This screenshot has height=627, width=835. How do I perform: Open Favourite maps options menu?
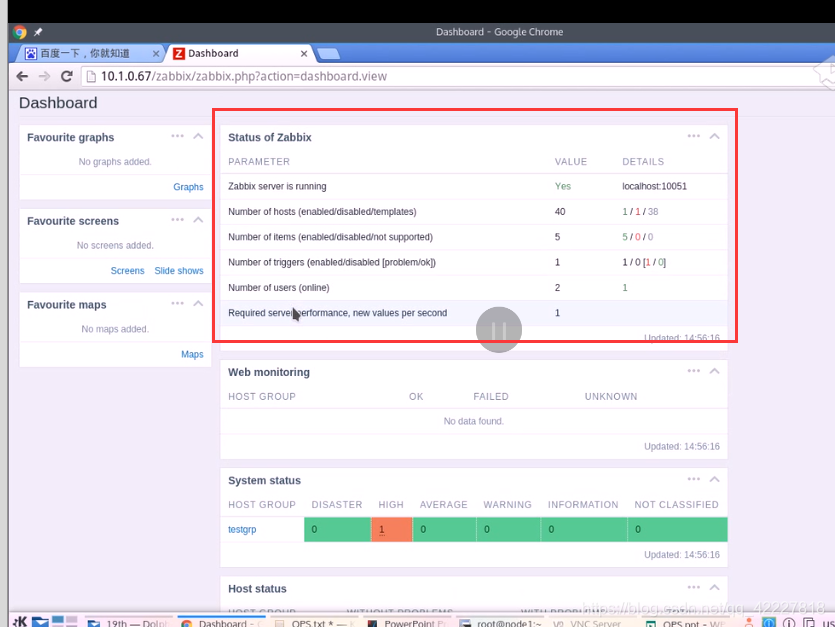177,304
